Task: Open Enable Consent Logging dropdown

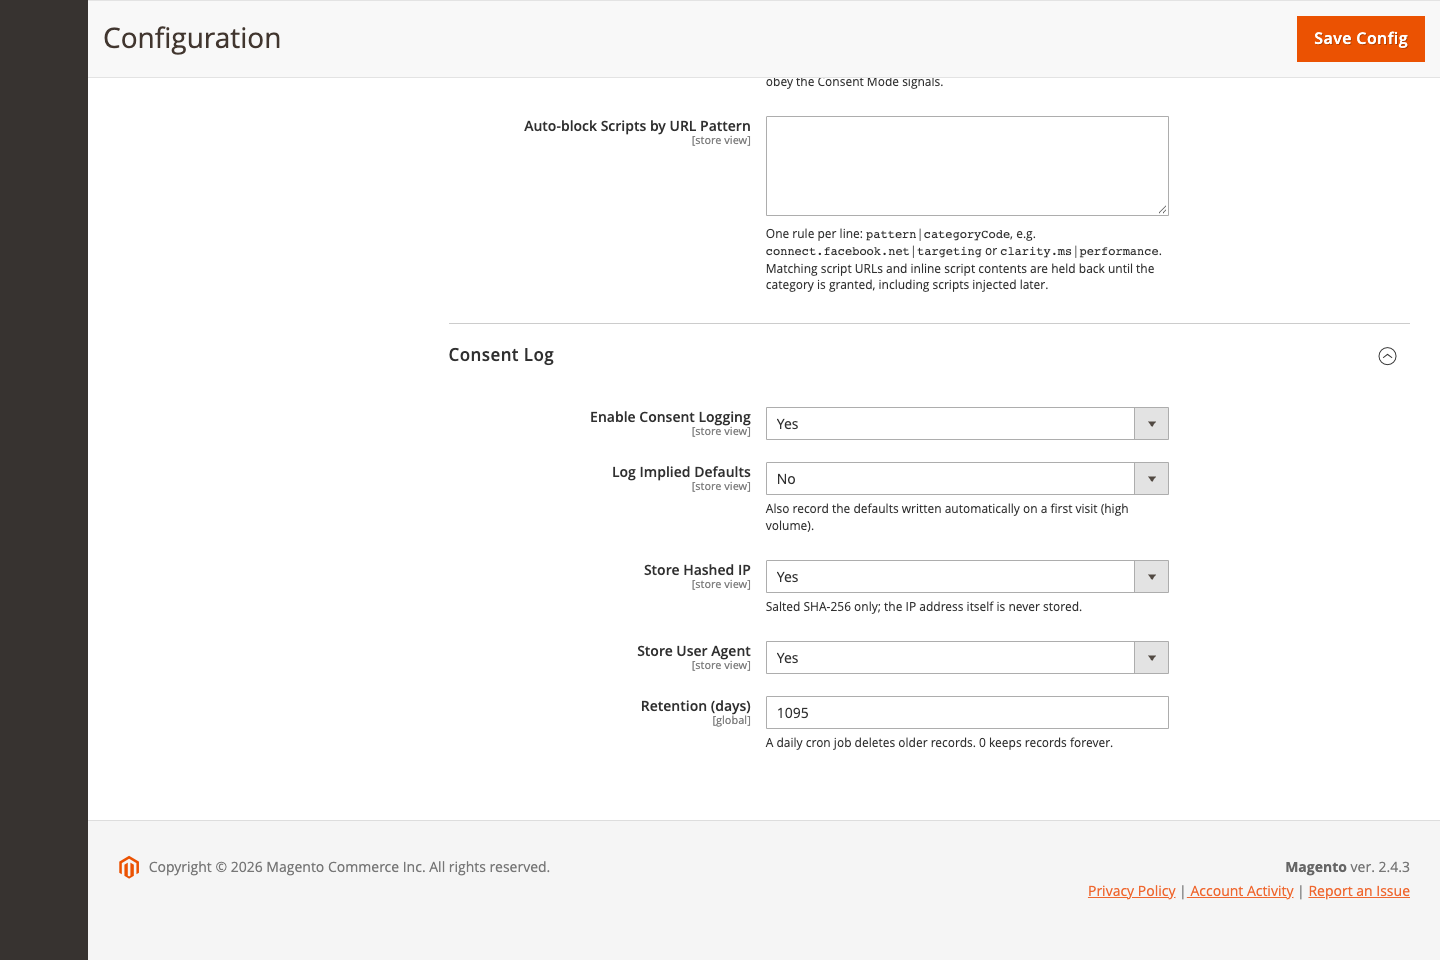Action: [967, 424]
